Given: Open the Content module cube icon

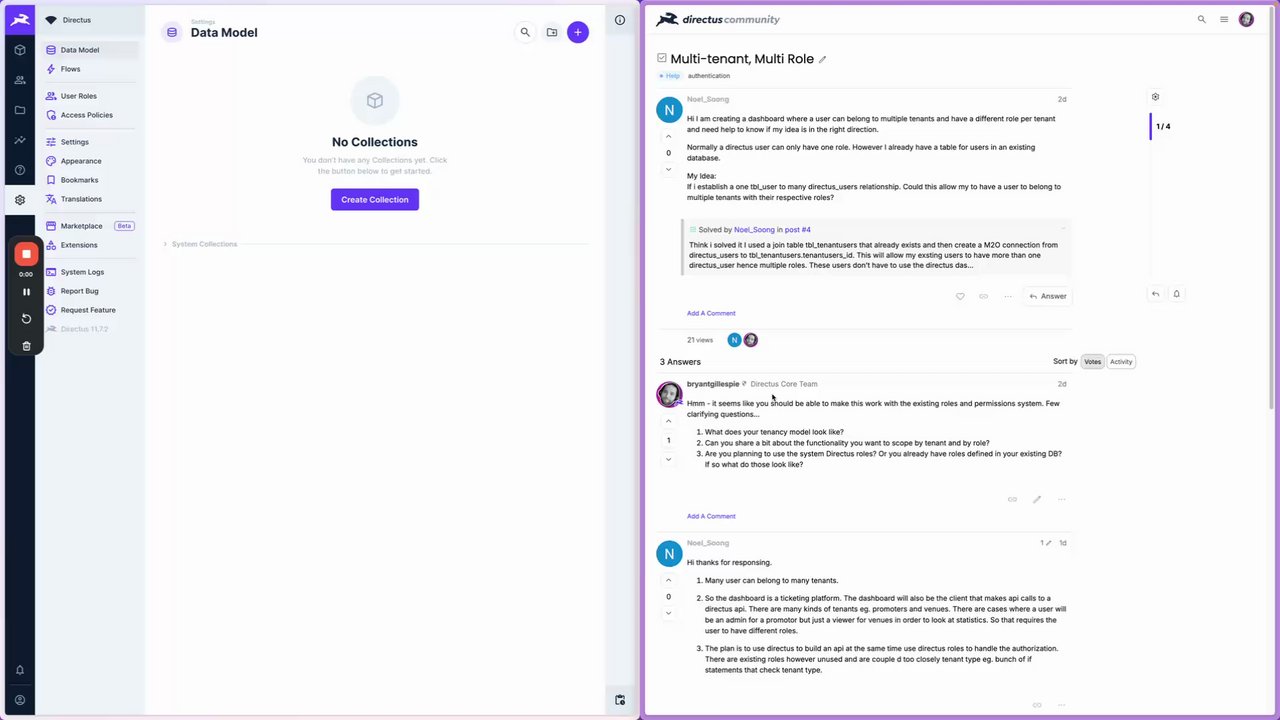Looking at the screenshot, I should tap(20, 49).
